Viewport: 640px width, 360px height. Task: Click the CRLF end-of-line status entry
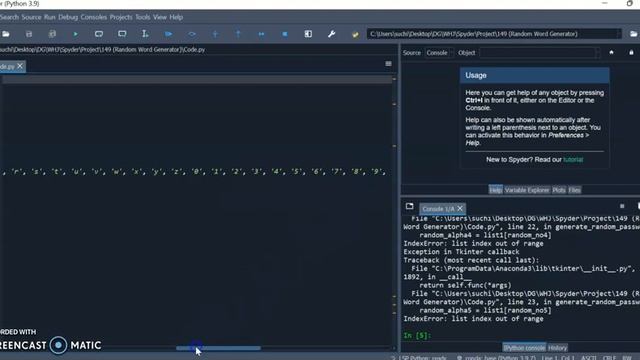[x=609, y=358]
